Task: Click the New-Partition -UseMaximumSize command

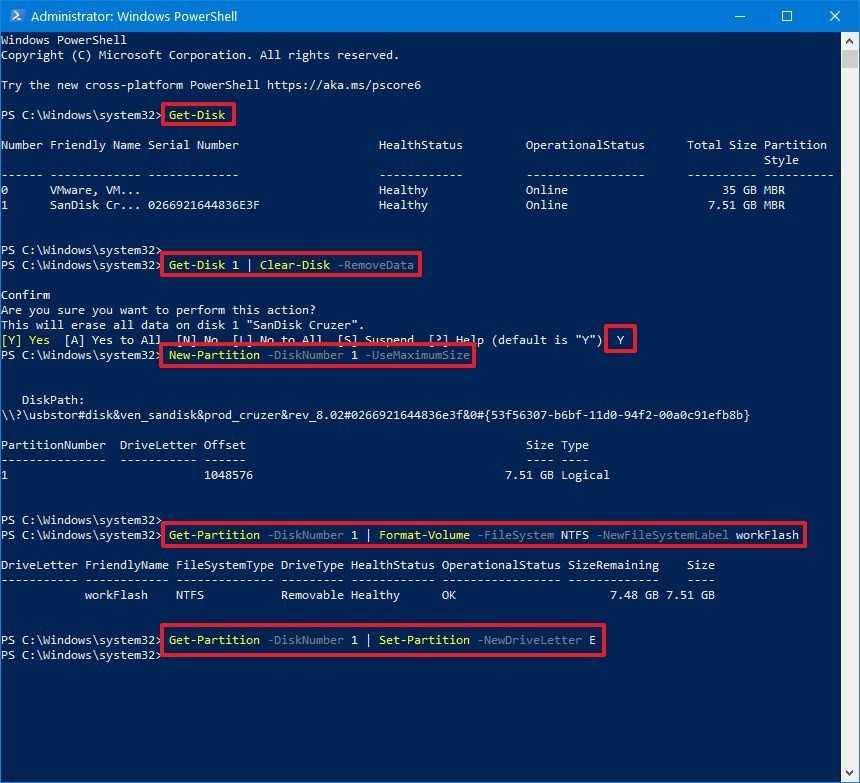Action: coord(318,355)
